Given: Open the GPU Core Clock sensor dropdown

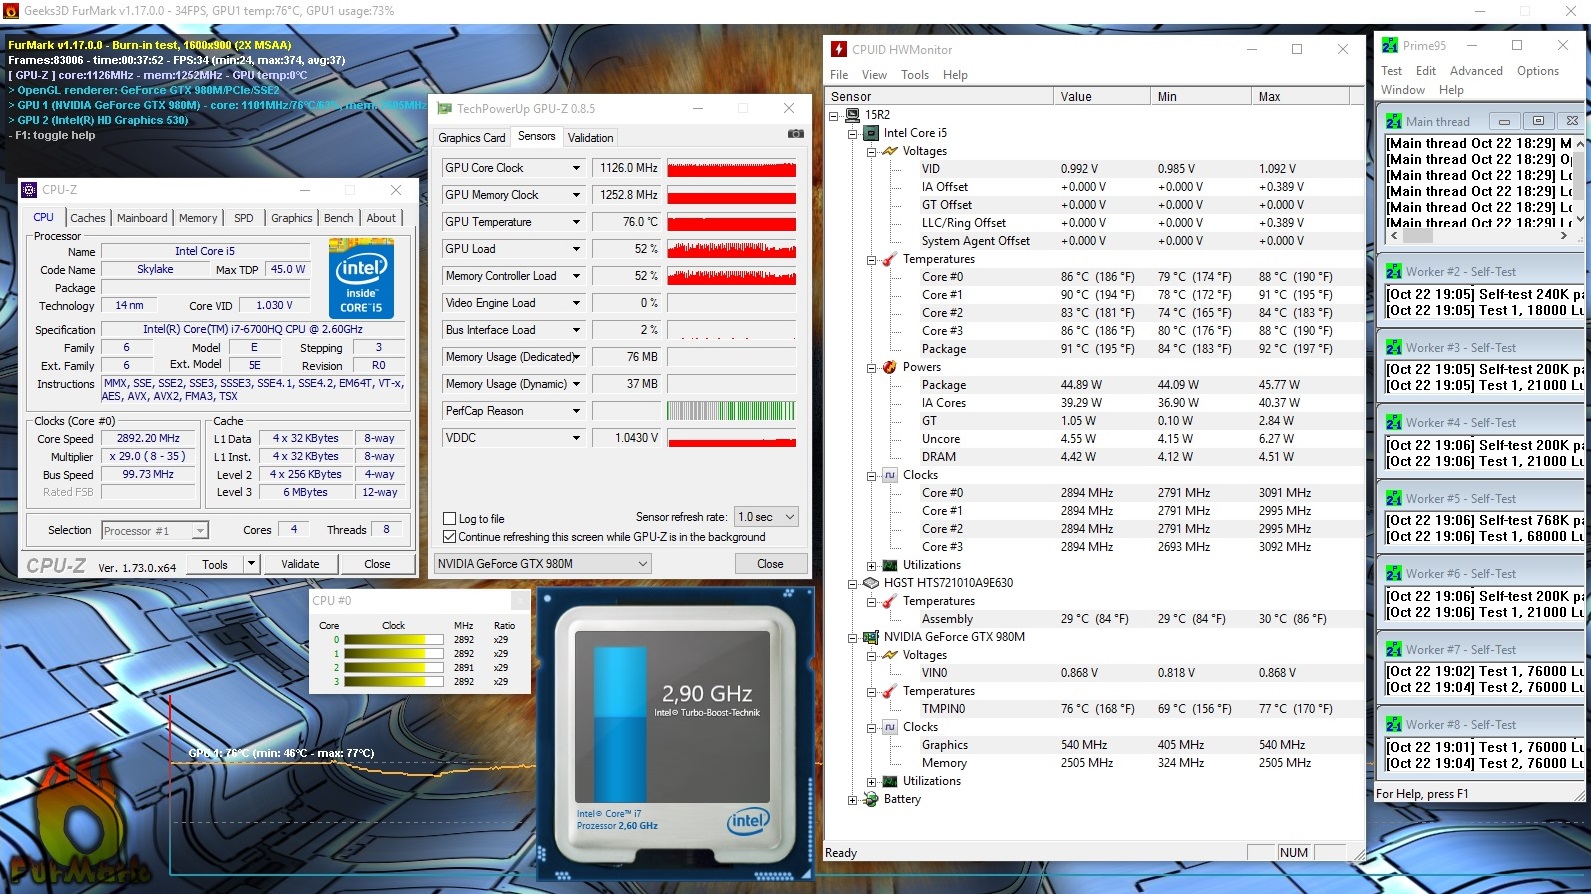Looking at the screenshot, I should click(576, 168).
